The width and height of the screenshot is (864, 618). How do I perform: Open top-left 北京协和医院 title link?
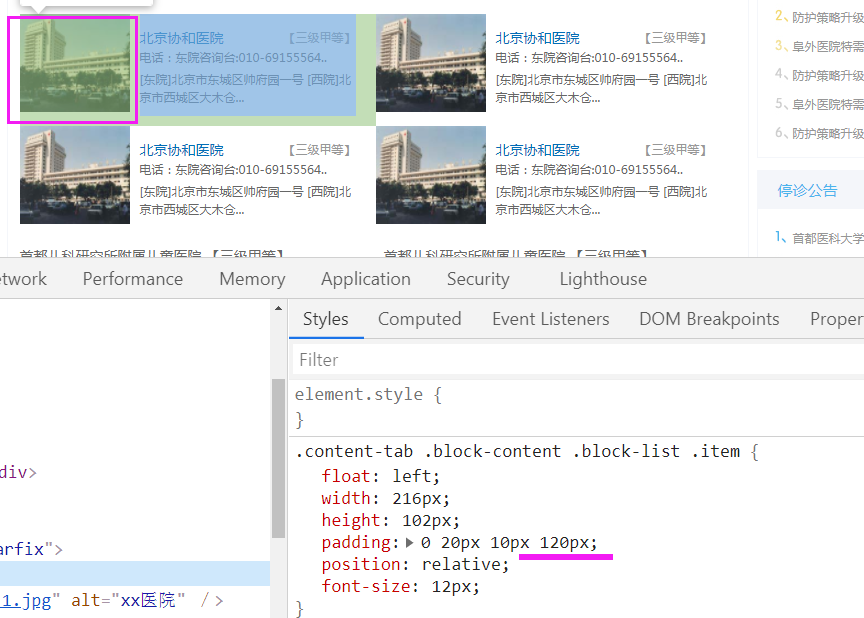click(182, 38)
